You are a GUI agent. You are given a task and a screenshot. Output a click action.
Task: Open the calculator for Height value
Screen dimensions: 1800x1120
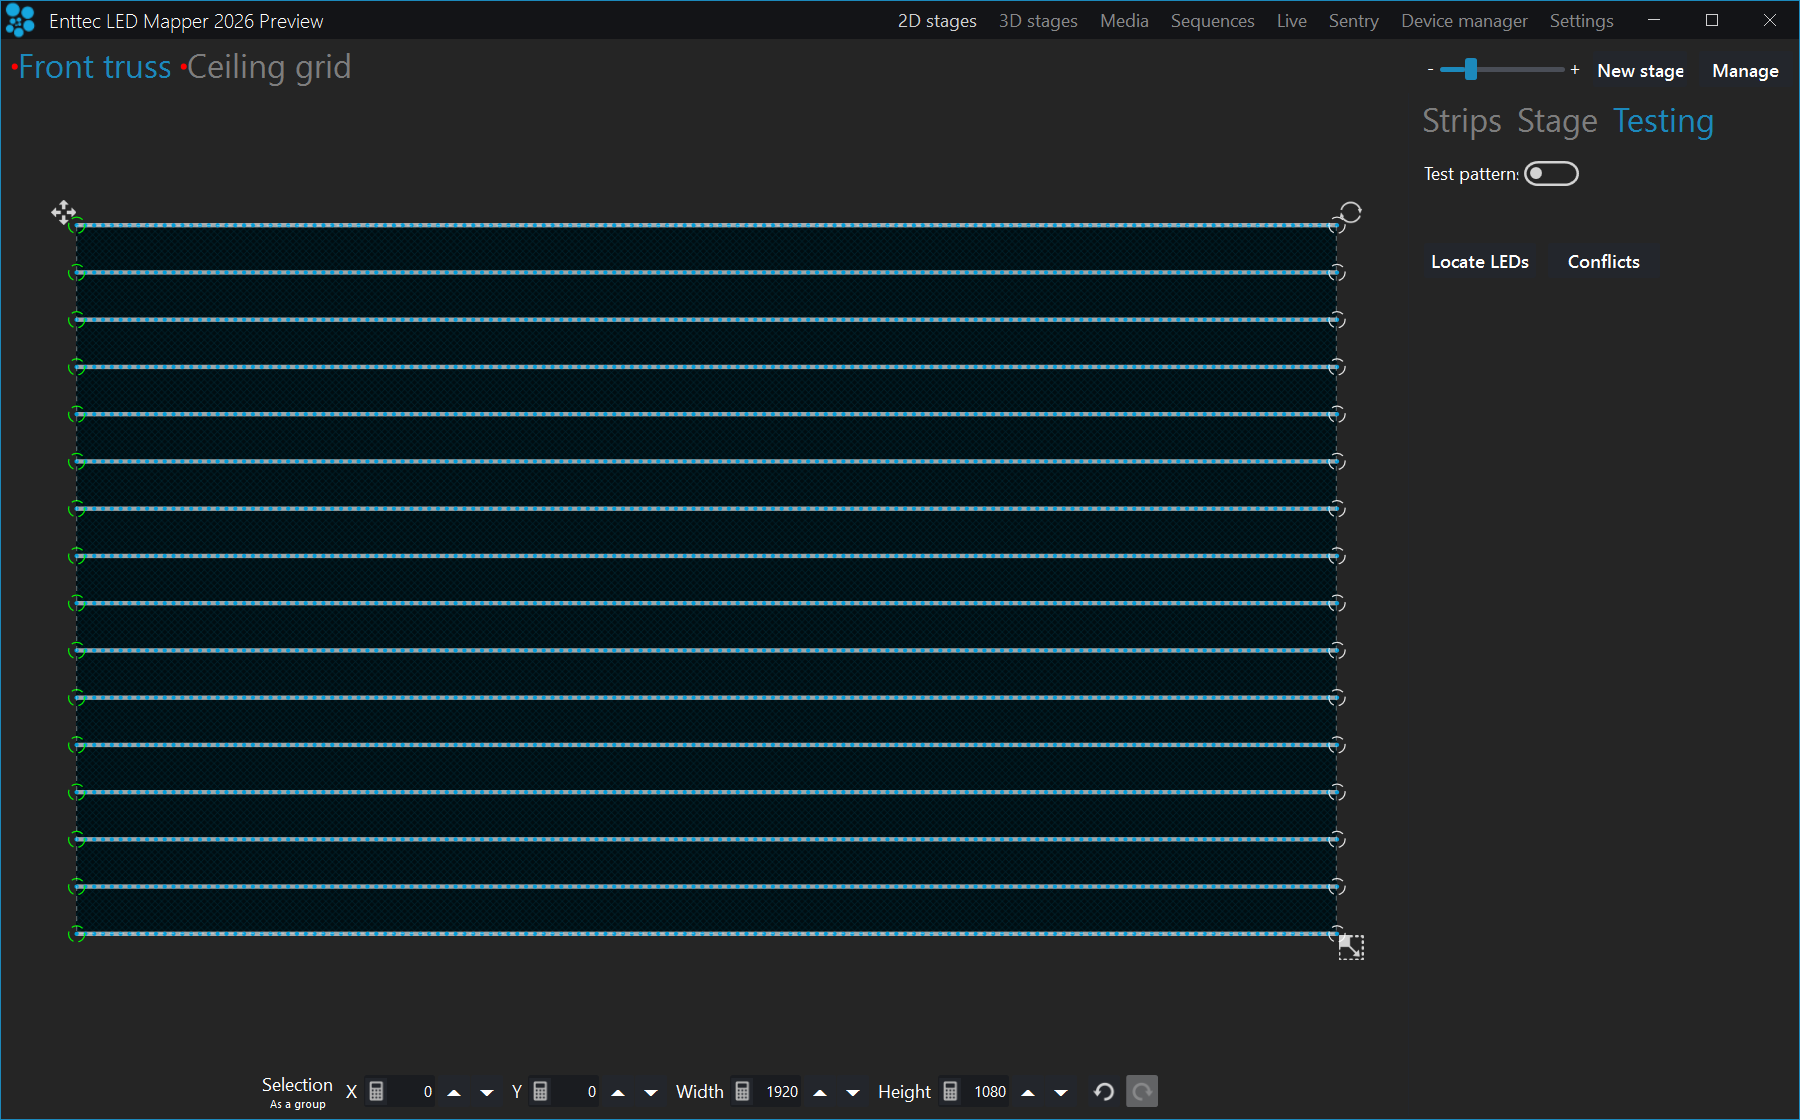pyautogui.click(x=951, y=1092)
